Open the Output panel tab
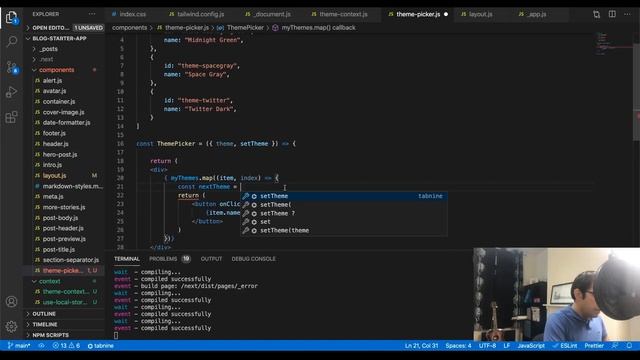Viewport: 640px width, 360px height. (211, 259)
